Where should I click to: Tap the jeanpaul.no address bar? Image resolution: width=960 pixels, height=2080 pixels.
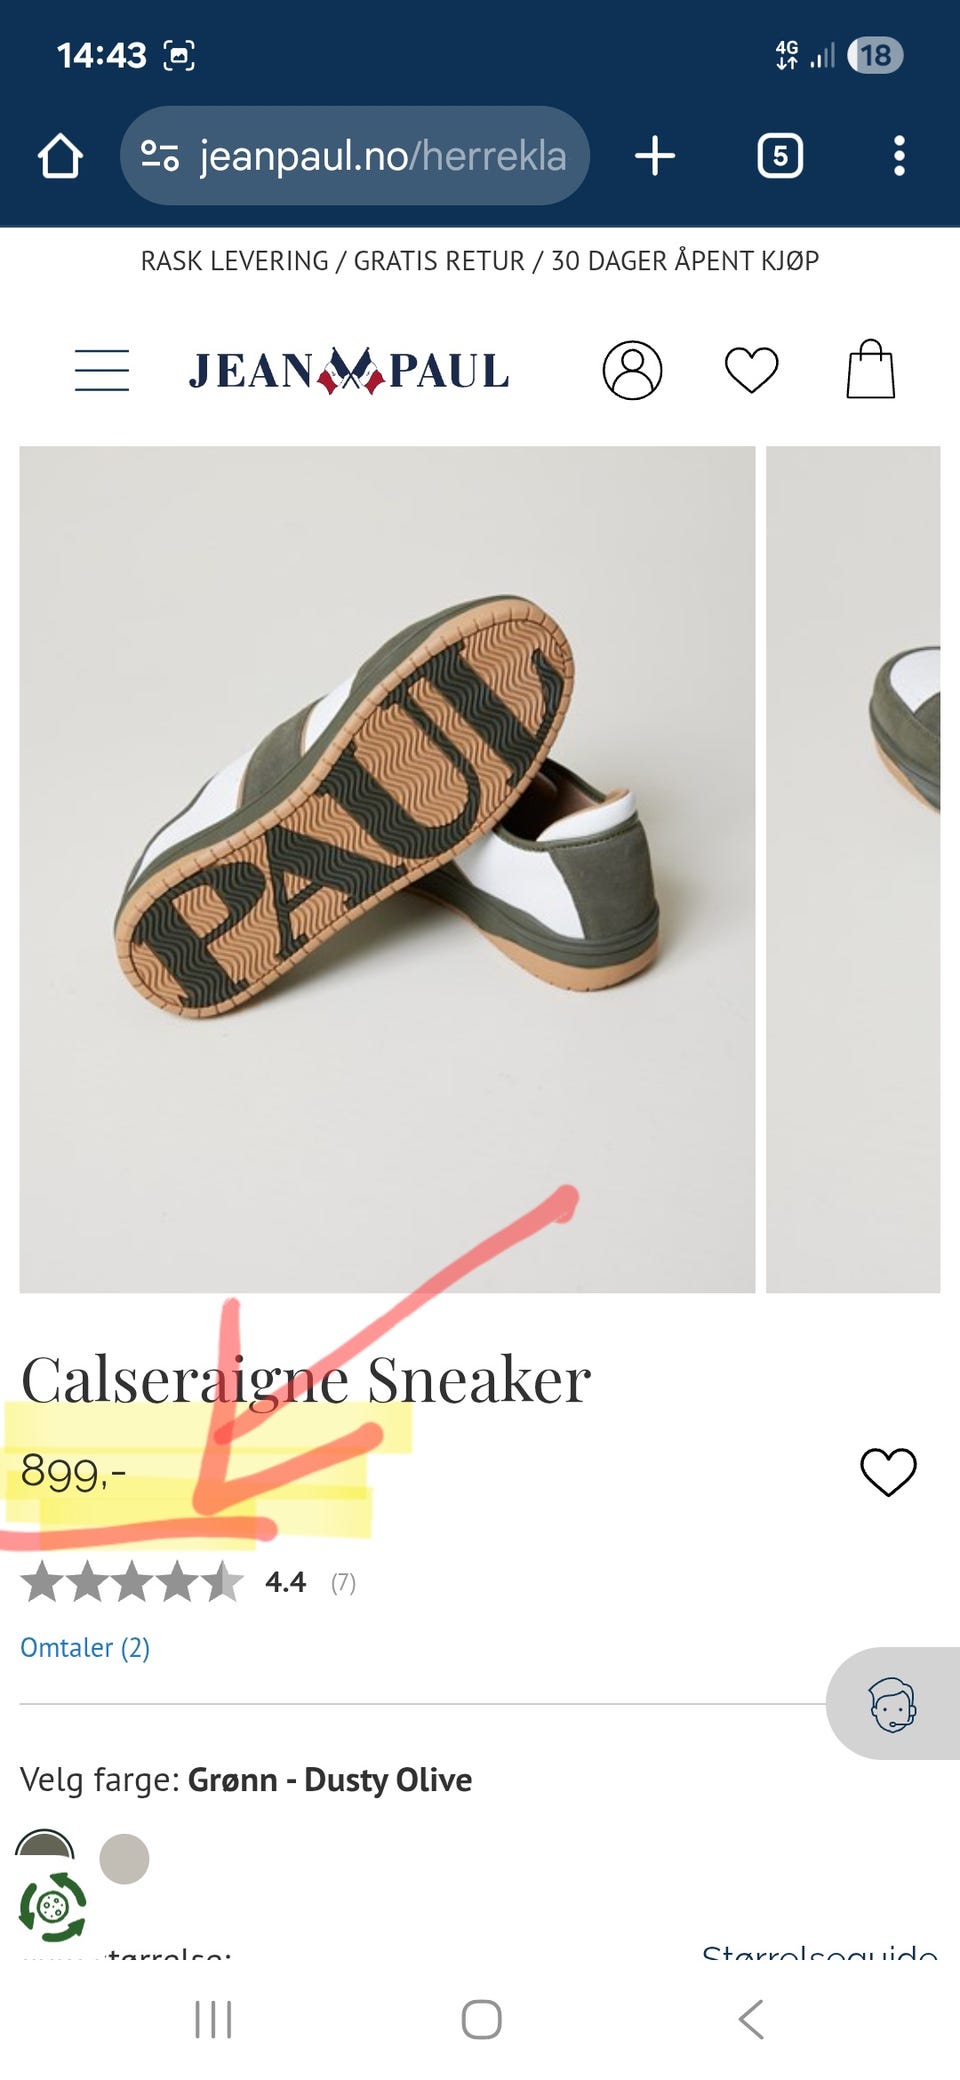pos(355,156)
